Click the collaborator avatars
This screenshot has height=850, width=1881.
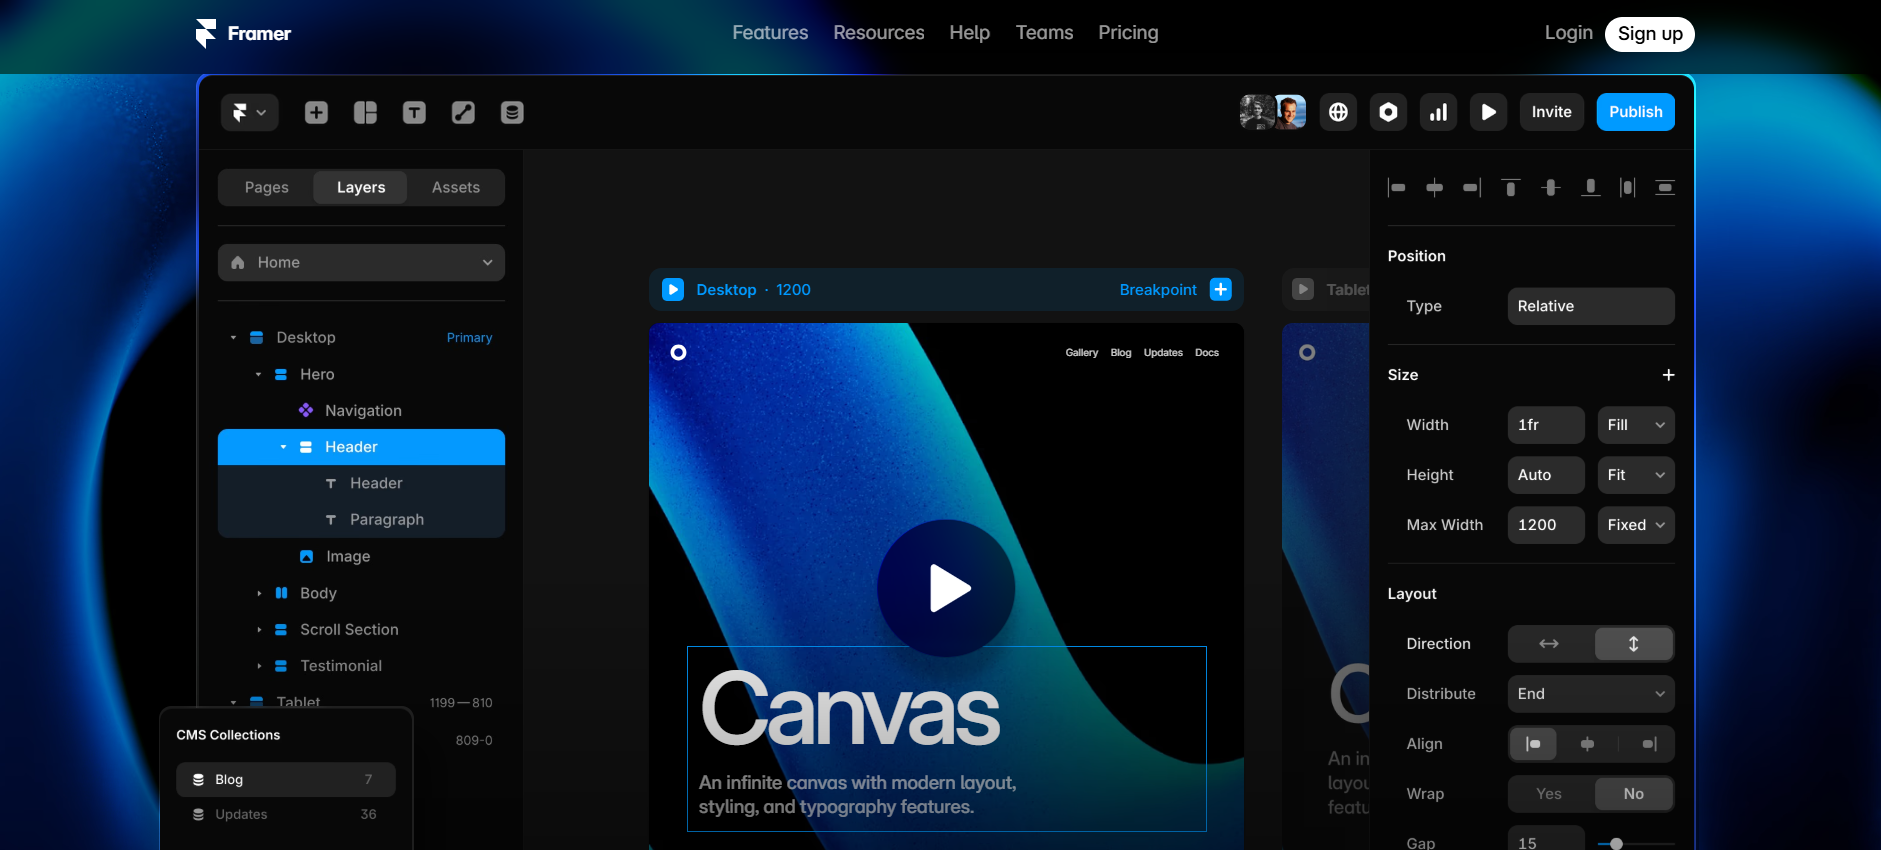(1273, 112)
